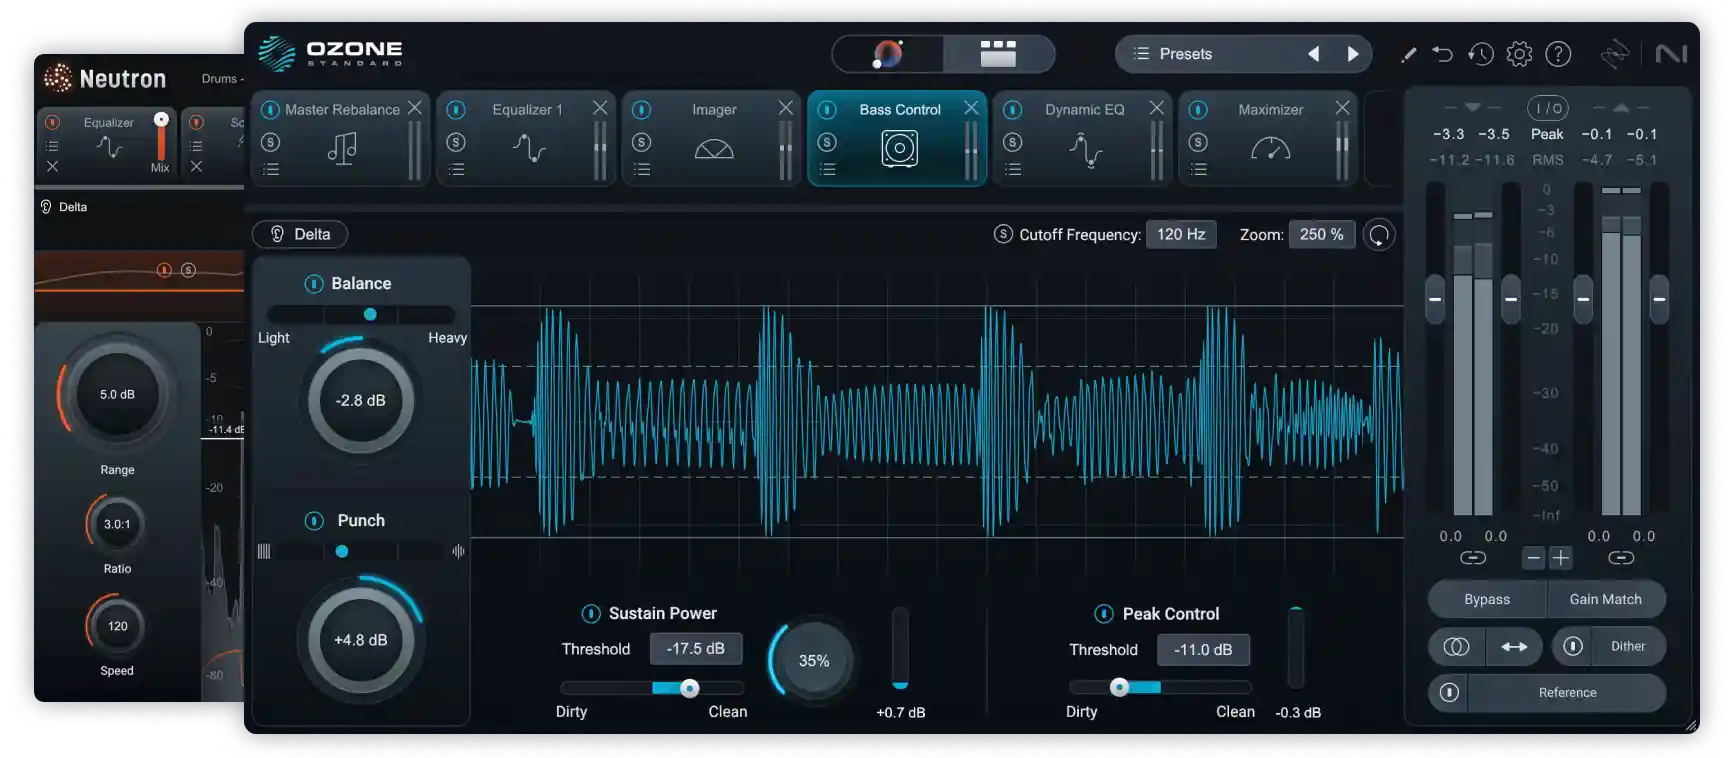Toggle Peak Control power button

coord(1104,614)
